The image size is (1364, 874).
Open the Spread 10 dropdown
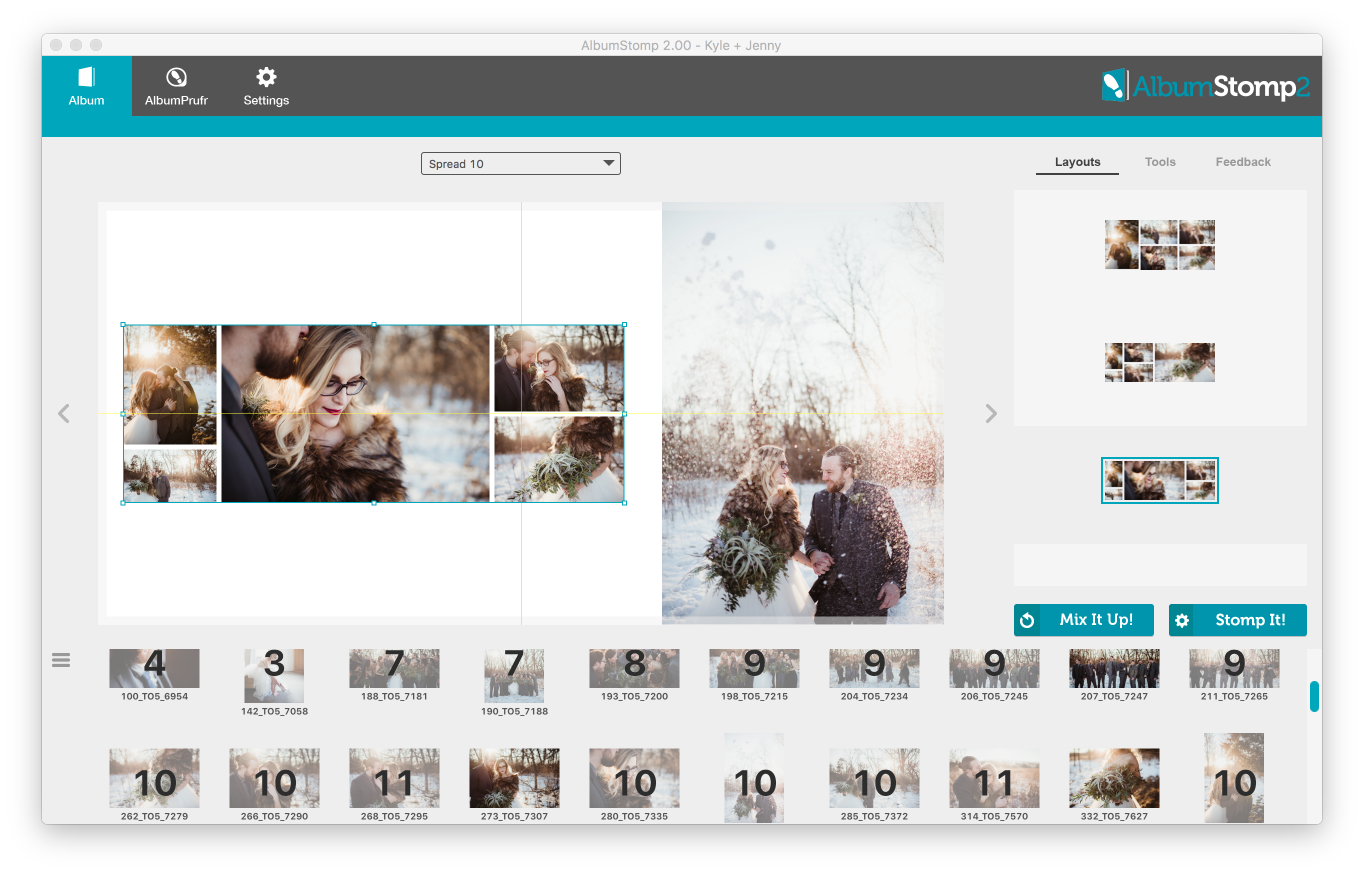point(520,164)
